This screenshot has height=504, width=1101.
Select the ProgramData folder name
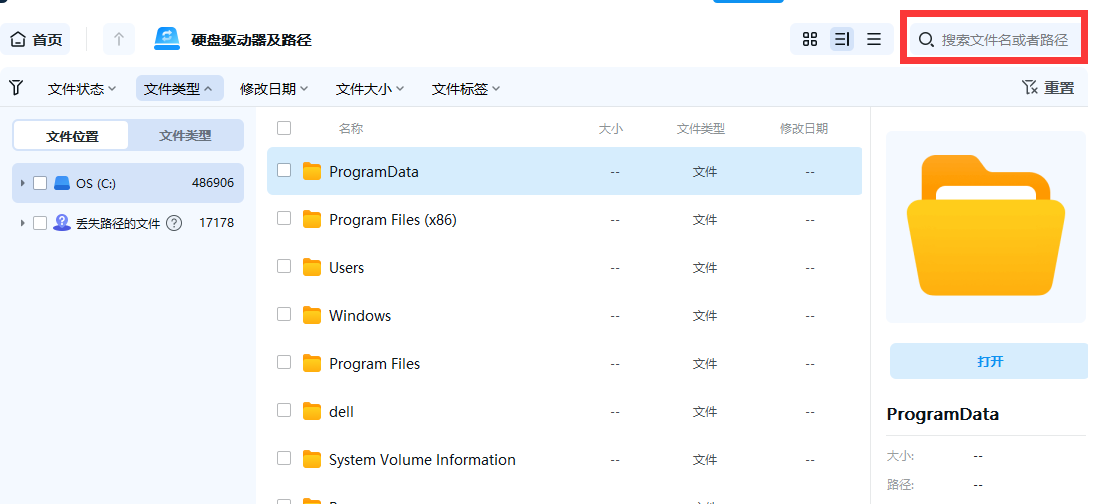click(x=374, y=172)
